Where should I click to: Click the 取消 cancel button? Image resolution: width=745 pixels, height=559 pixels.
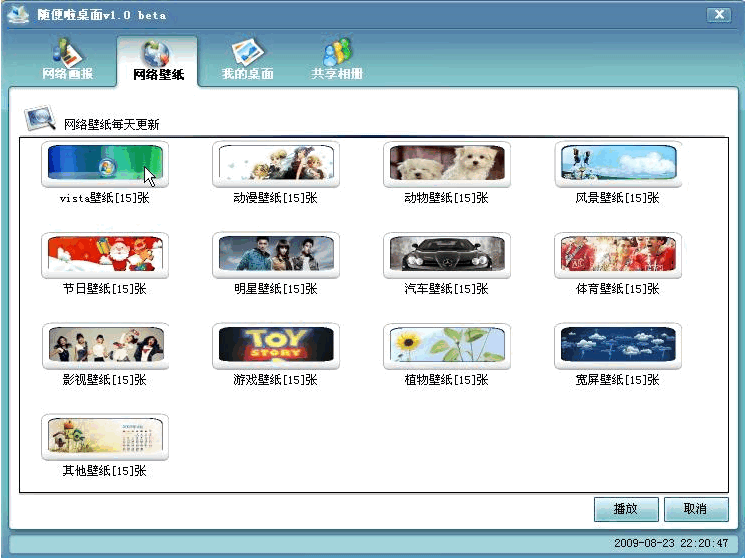click(x=696, y=509)
